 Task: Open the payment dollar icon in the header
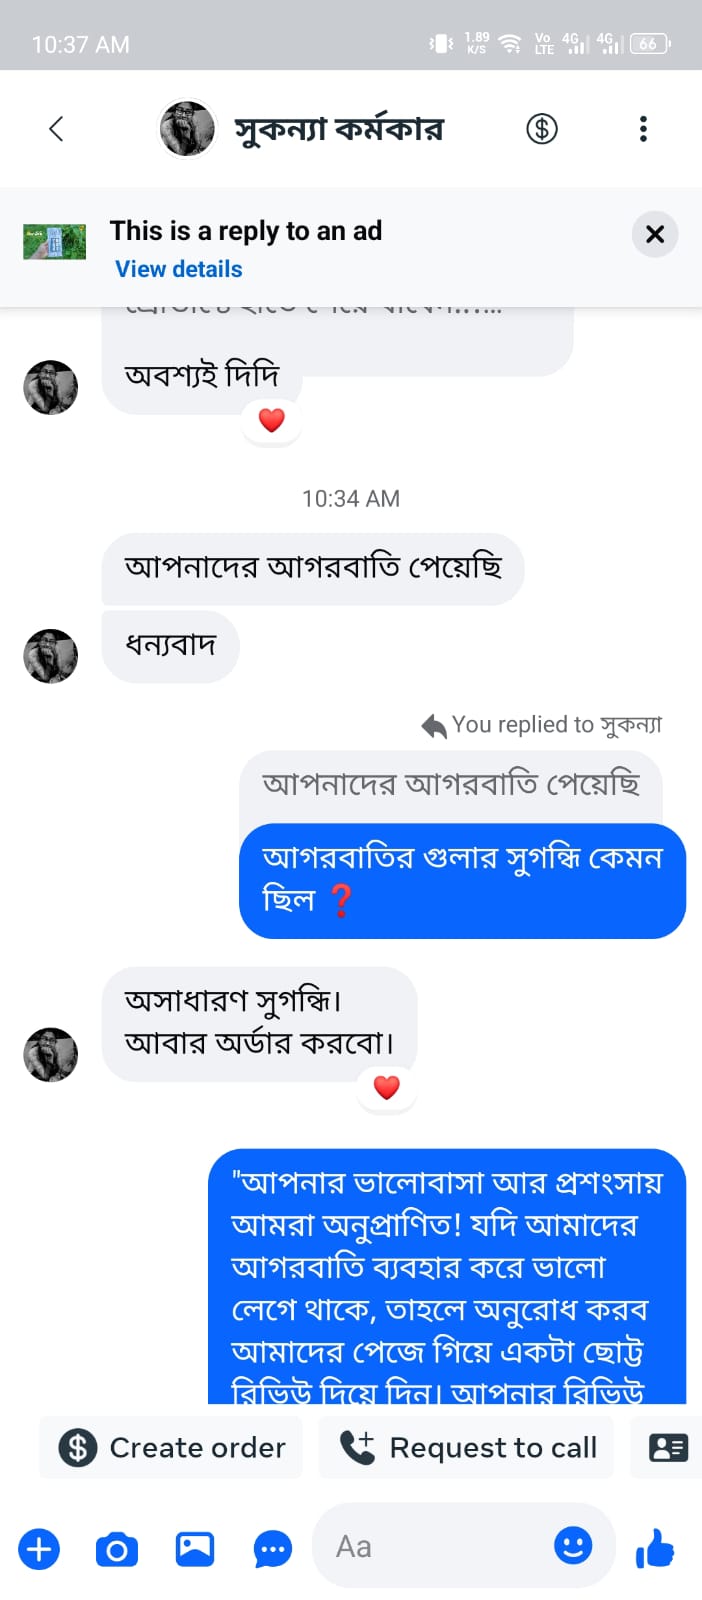[x=542, y=129]
